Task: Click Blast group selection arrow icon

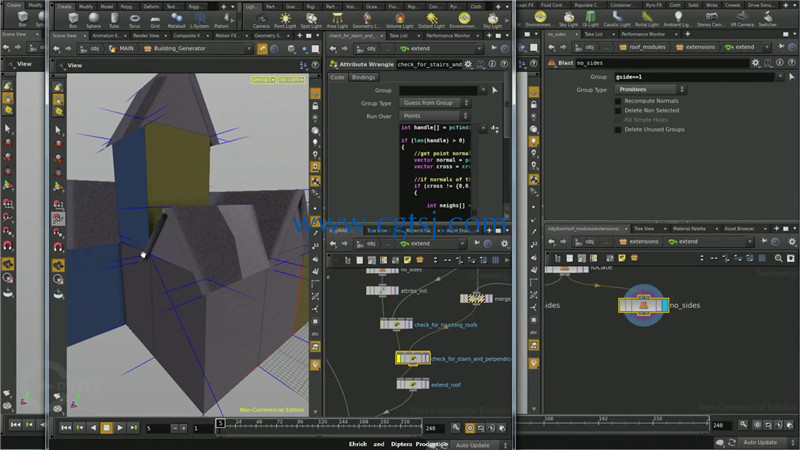Action: [791, 77]
